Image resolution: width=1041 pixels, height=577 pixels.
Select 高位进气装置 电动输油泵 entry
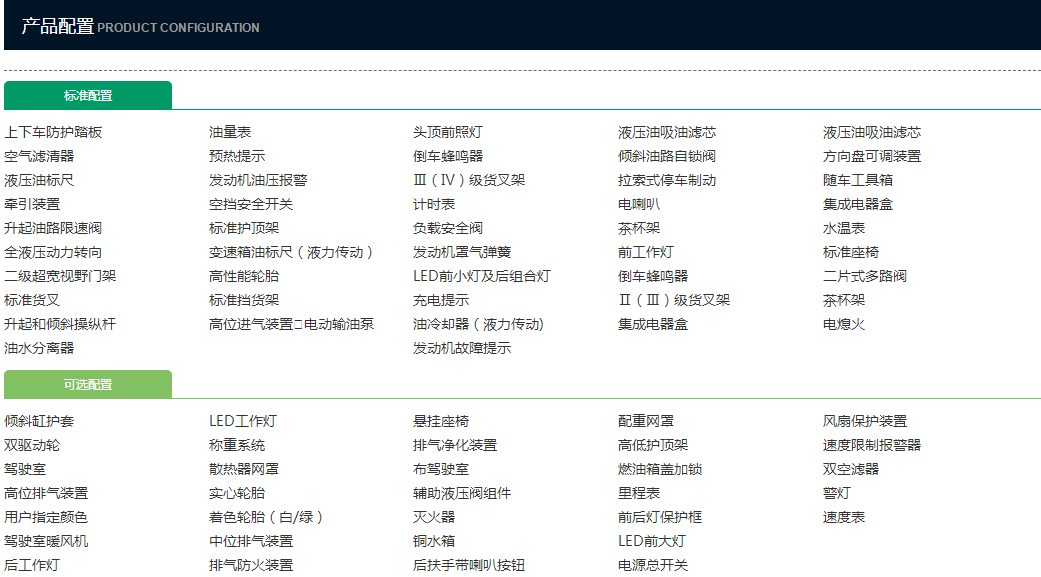coord(291,324)
